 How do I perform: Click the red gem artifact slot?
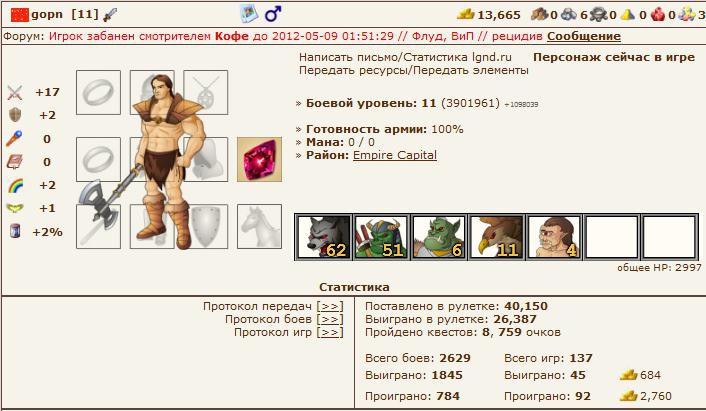tap(259, 159)
